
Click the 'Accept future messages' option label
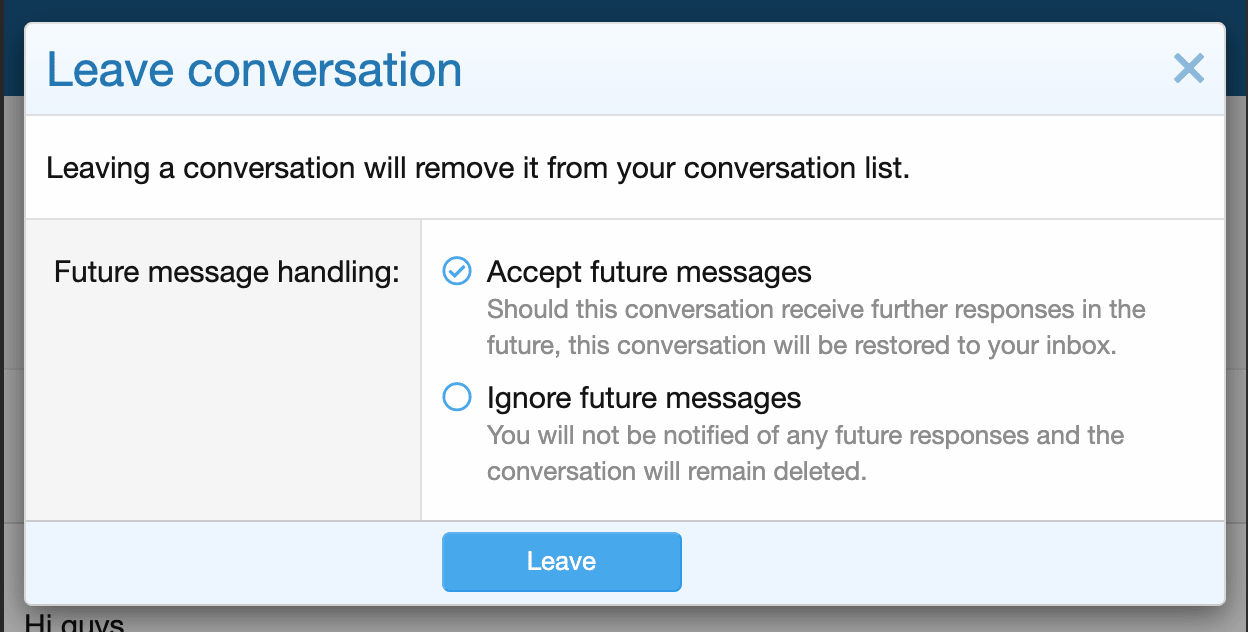(x=649, y=272)
